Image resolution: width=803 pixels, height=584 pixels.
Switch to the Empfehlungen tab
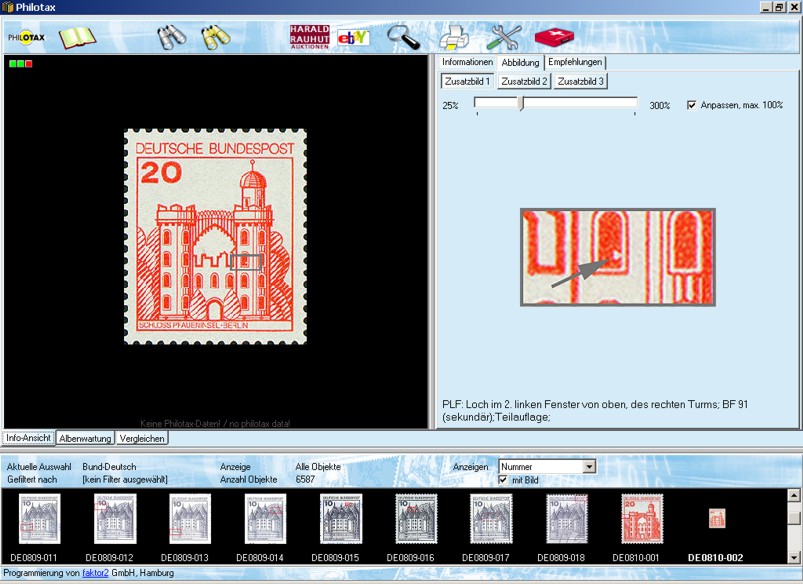pos(575,62)
